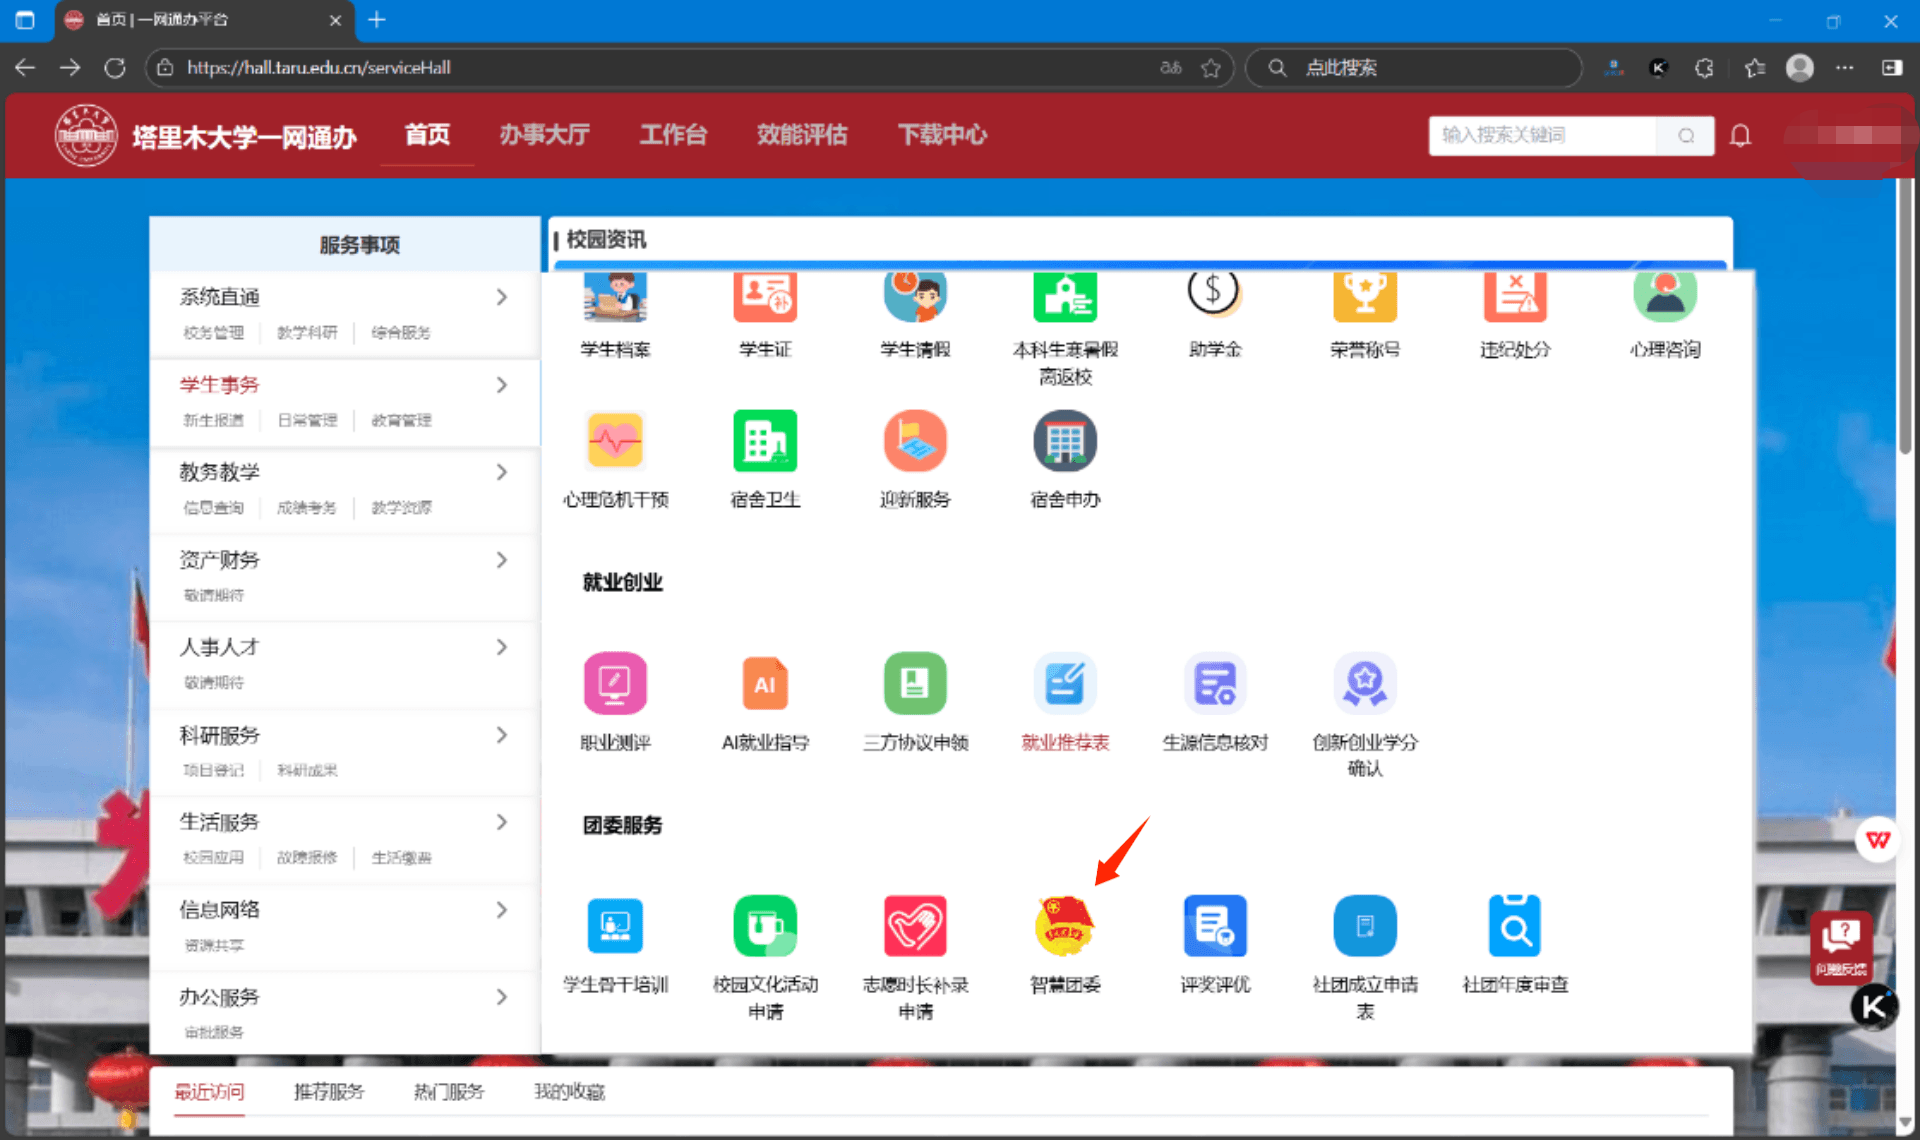This screenshot has height=1140, width=1920.
Task: Expand the 生活服务 category arrow
Action: [502, 822]
